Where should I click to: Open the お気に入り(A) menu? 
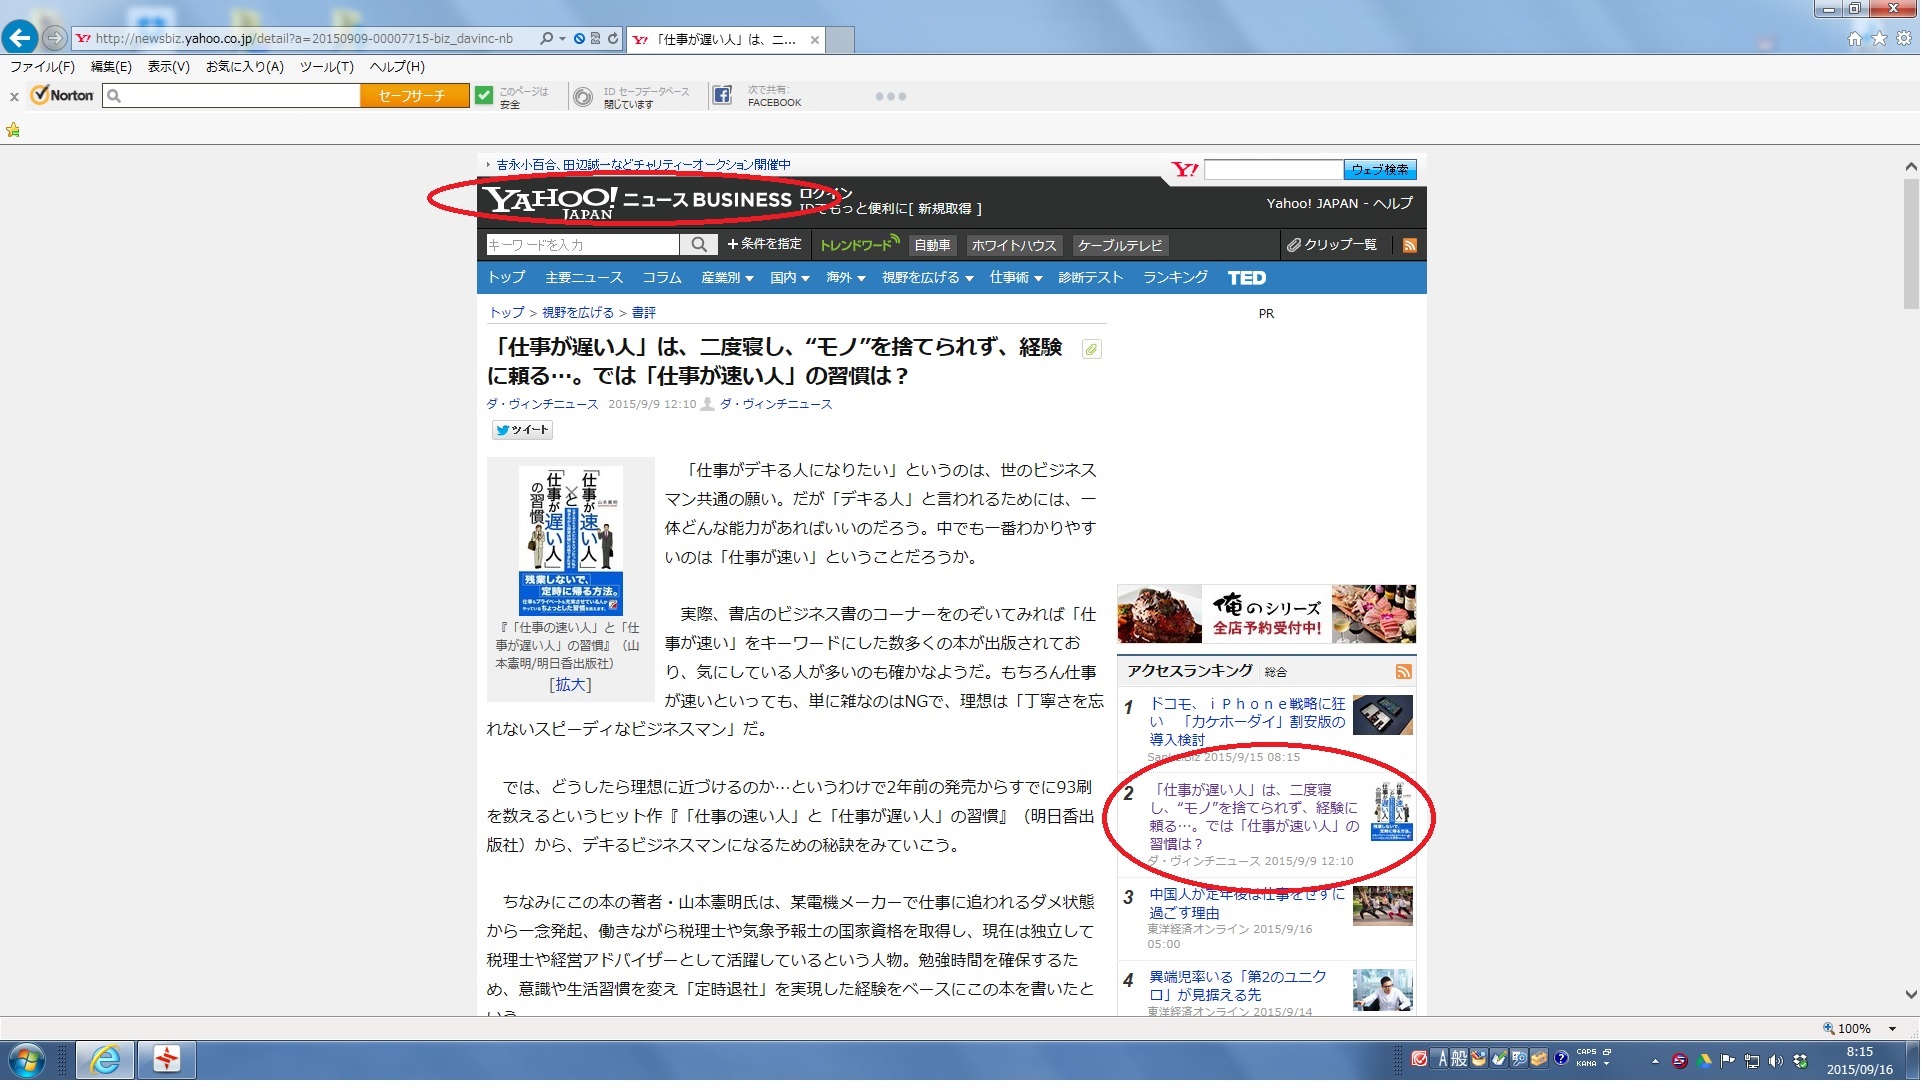pos(244,67)
